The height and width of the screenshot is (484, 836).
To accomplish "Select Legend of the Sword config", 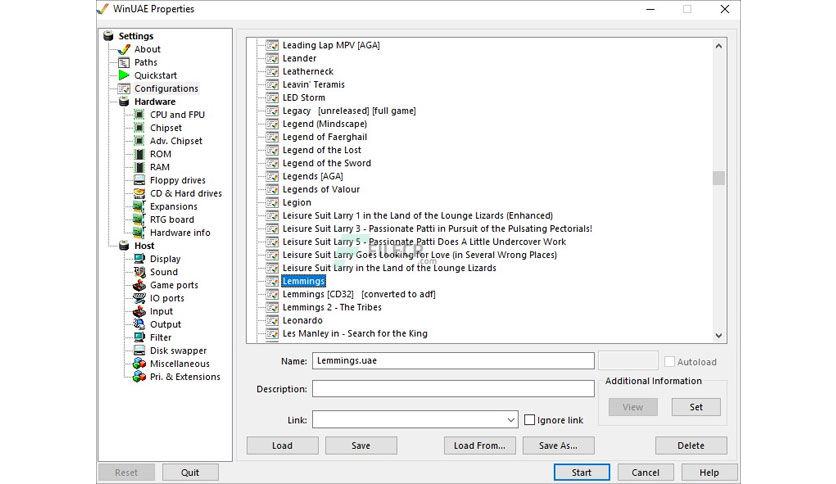I will pos(326,163).
